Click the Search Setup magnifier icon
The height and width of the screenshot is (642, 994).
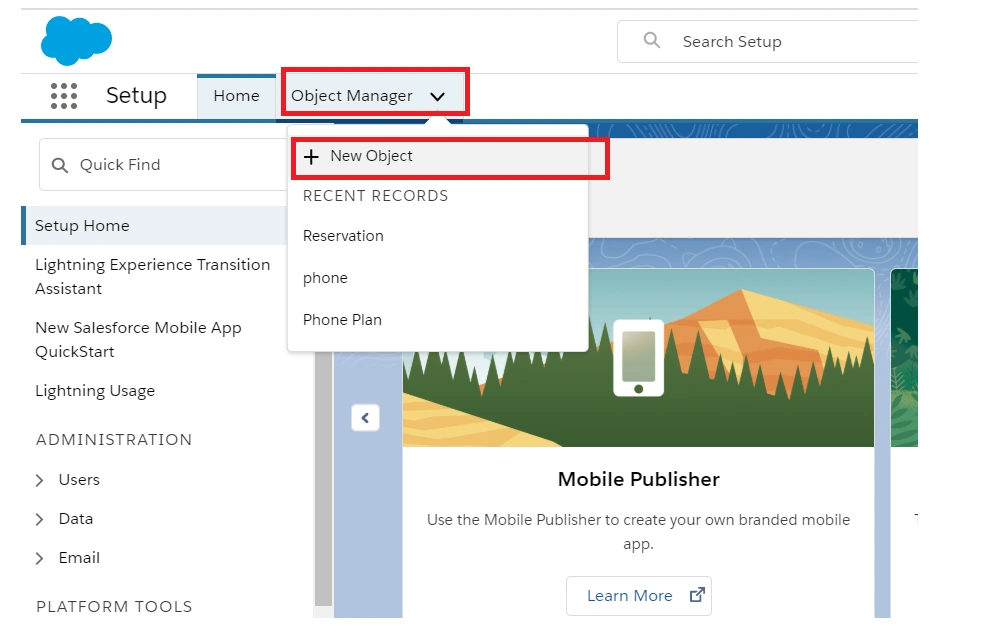point(652,41)
